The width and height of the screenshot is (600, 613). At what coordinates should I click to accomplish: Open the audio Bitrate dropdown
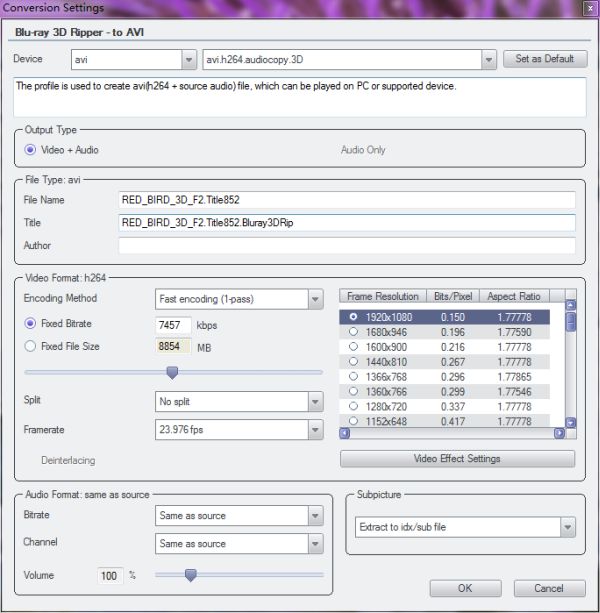coord(239,516)
